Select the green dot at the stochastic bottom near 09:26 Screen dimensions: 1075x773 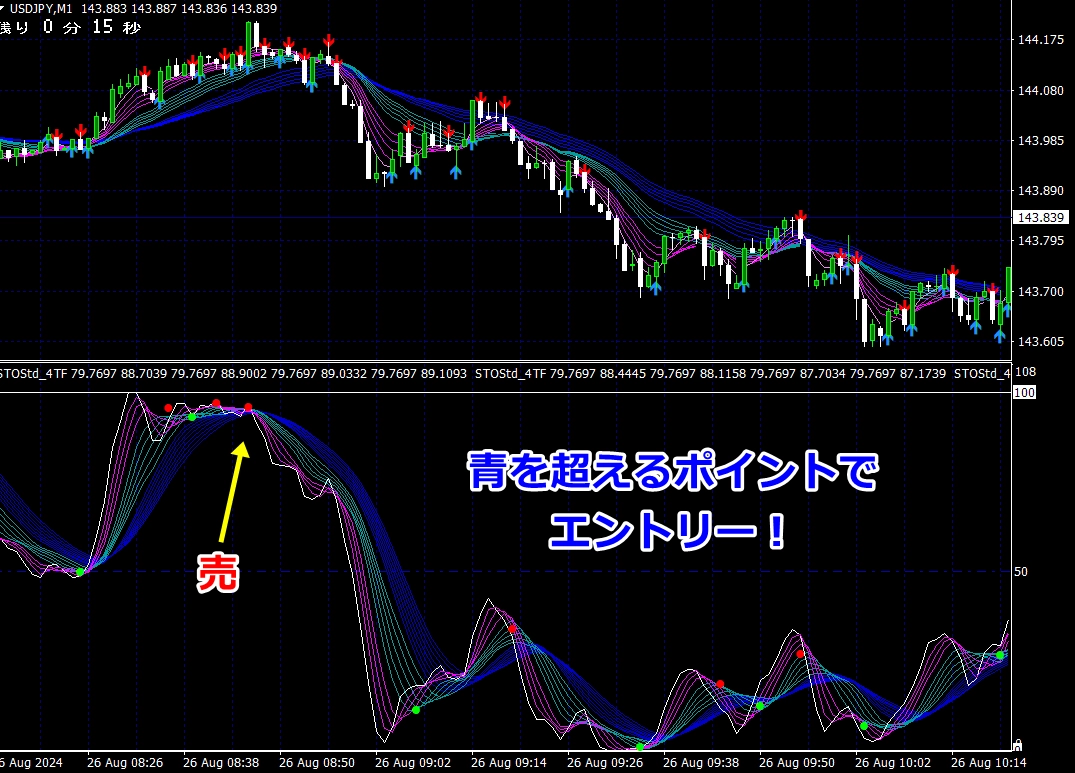[x=640, y=747]
